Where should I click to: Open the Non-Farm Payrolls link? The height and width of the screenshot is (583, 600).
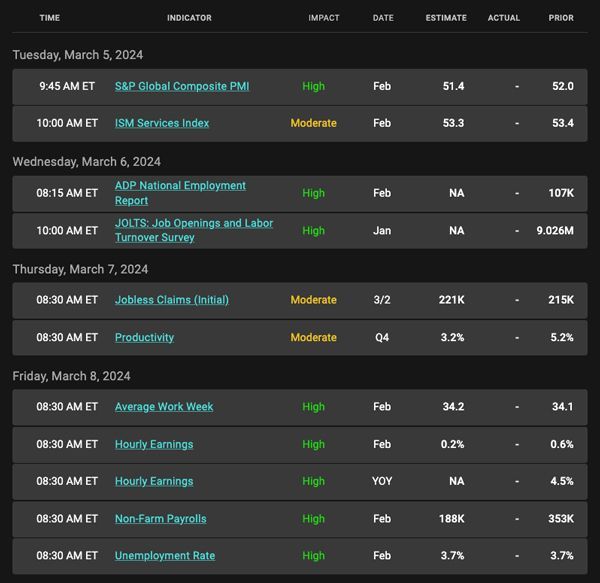161,519
